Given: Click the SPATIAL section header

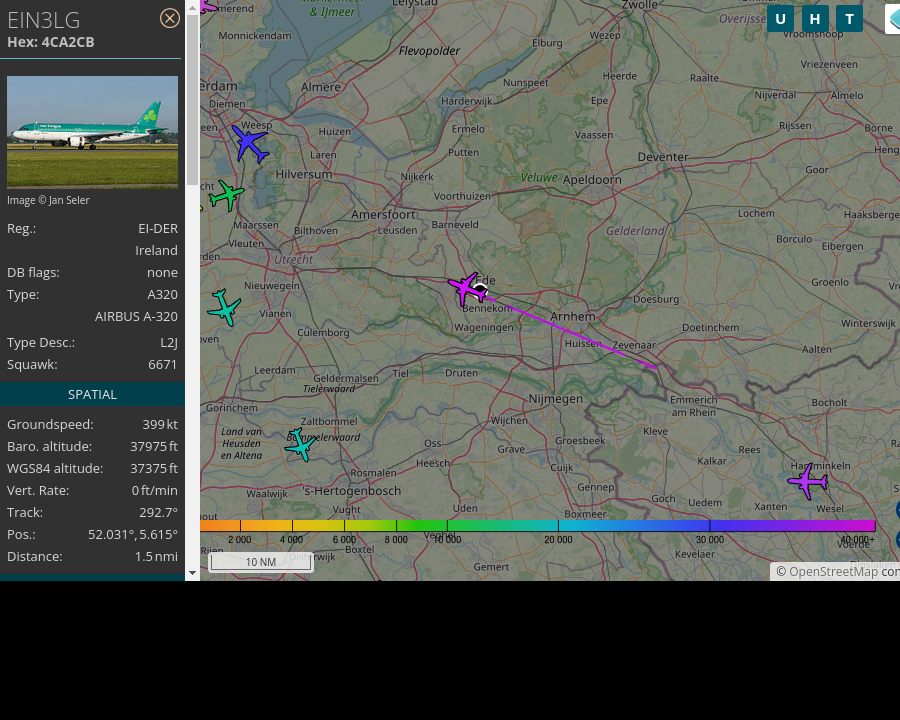Looking at the screenshot, I should (x=92, y=394).
